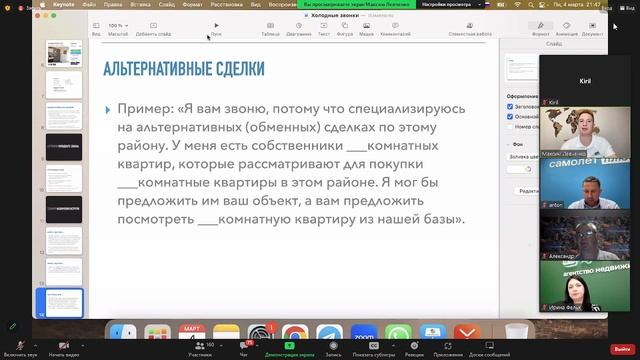640x360 pixels.
Task: Expand the arrow next to subtitles
Action: coord(393,346)
